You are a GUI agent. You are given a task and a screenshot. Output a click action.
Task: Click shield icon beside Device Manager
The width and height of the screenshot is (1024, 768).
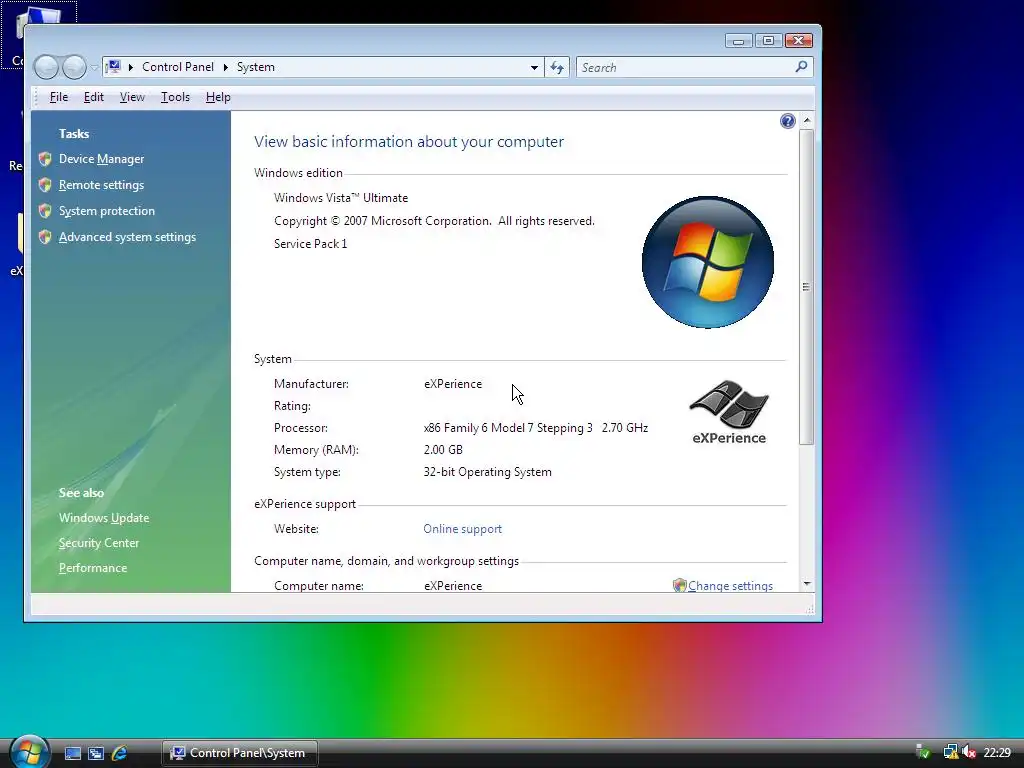pyautogui.click(x=45, y=159)
